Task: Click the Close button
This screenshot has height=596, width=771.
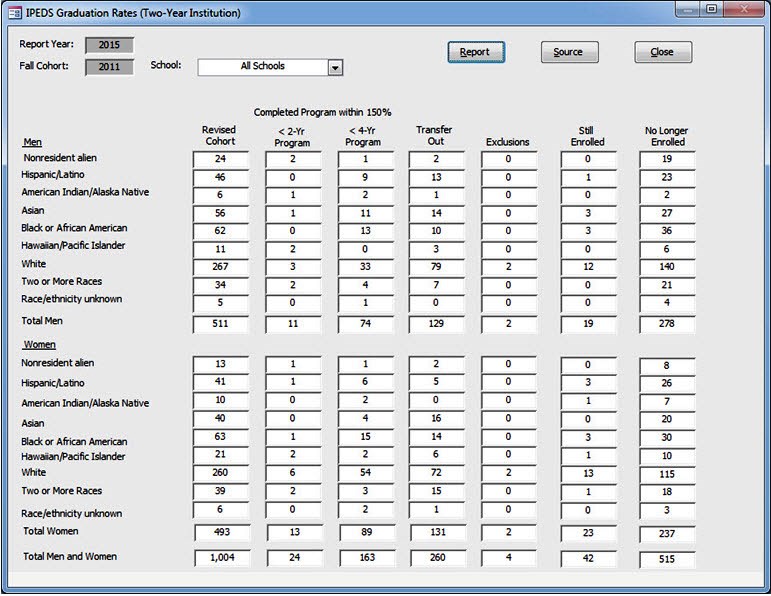Action: 663,52
